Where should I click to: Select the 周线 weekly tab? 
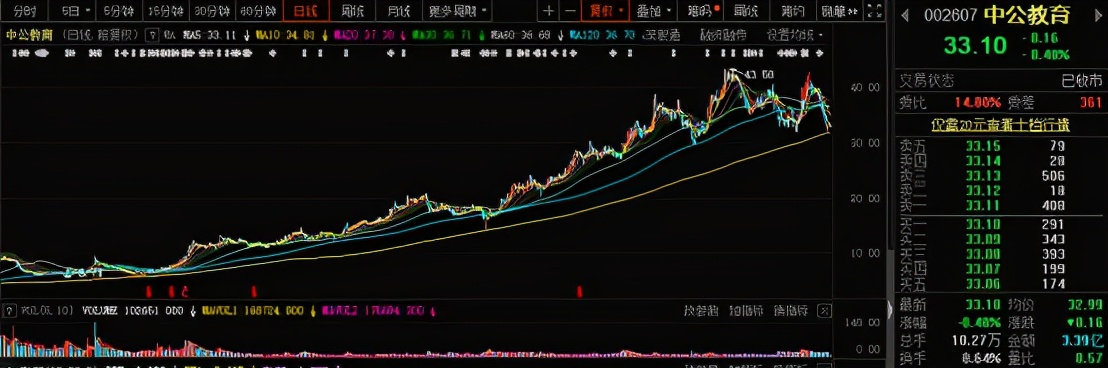point(353,11)
